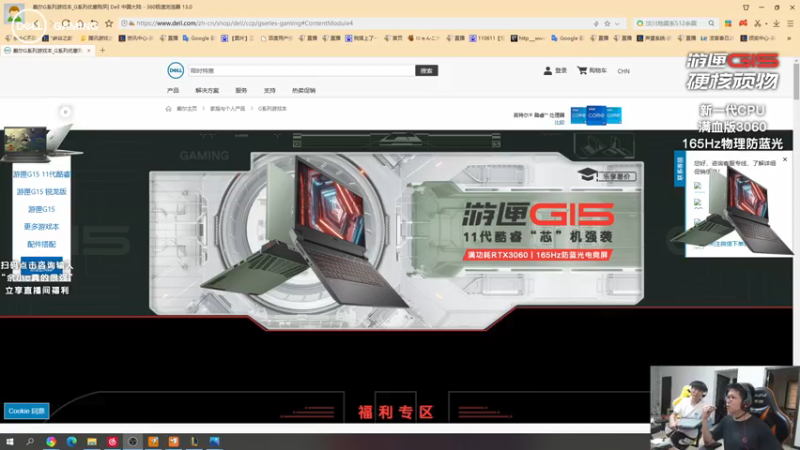Click the browser back arrow
Image resolution: width=800 pixels, height=450 pixels.
pyautogui.click(x=36, y=23)
